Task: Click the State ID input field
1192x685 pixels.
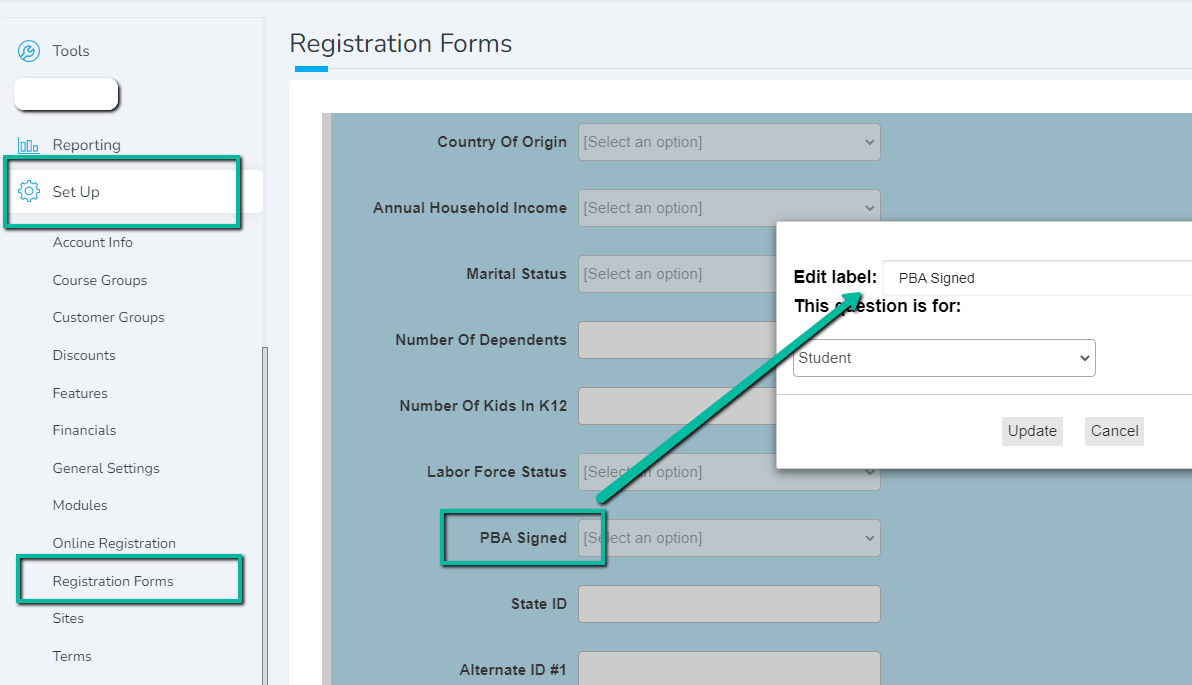Action: pyautogui.click(x=729, y=604)
